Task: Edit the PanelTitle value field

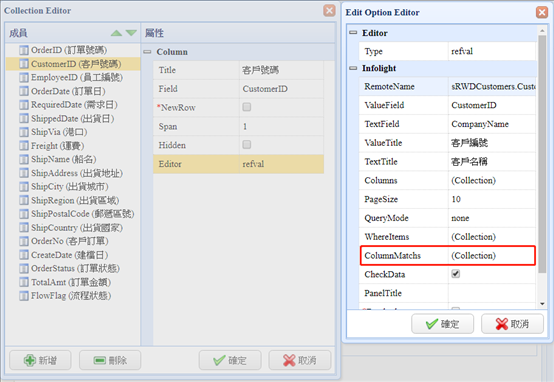Action: point(492,293)
